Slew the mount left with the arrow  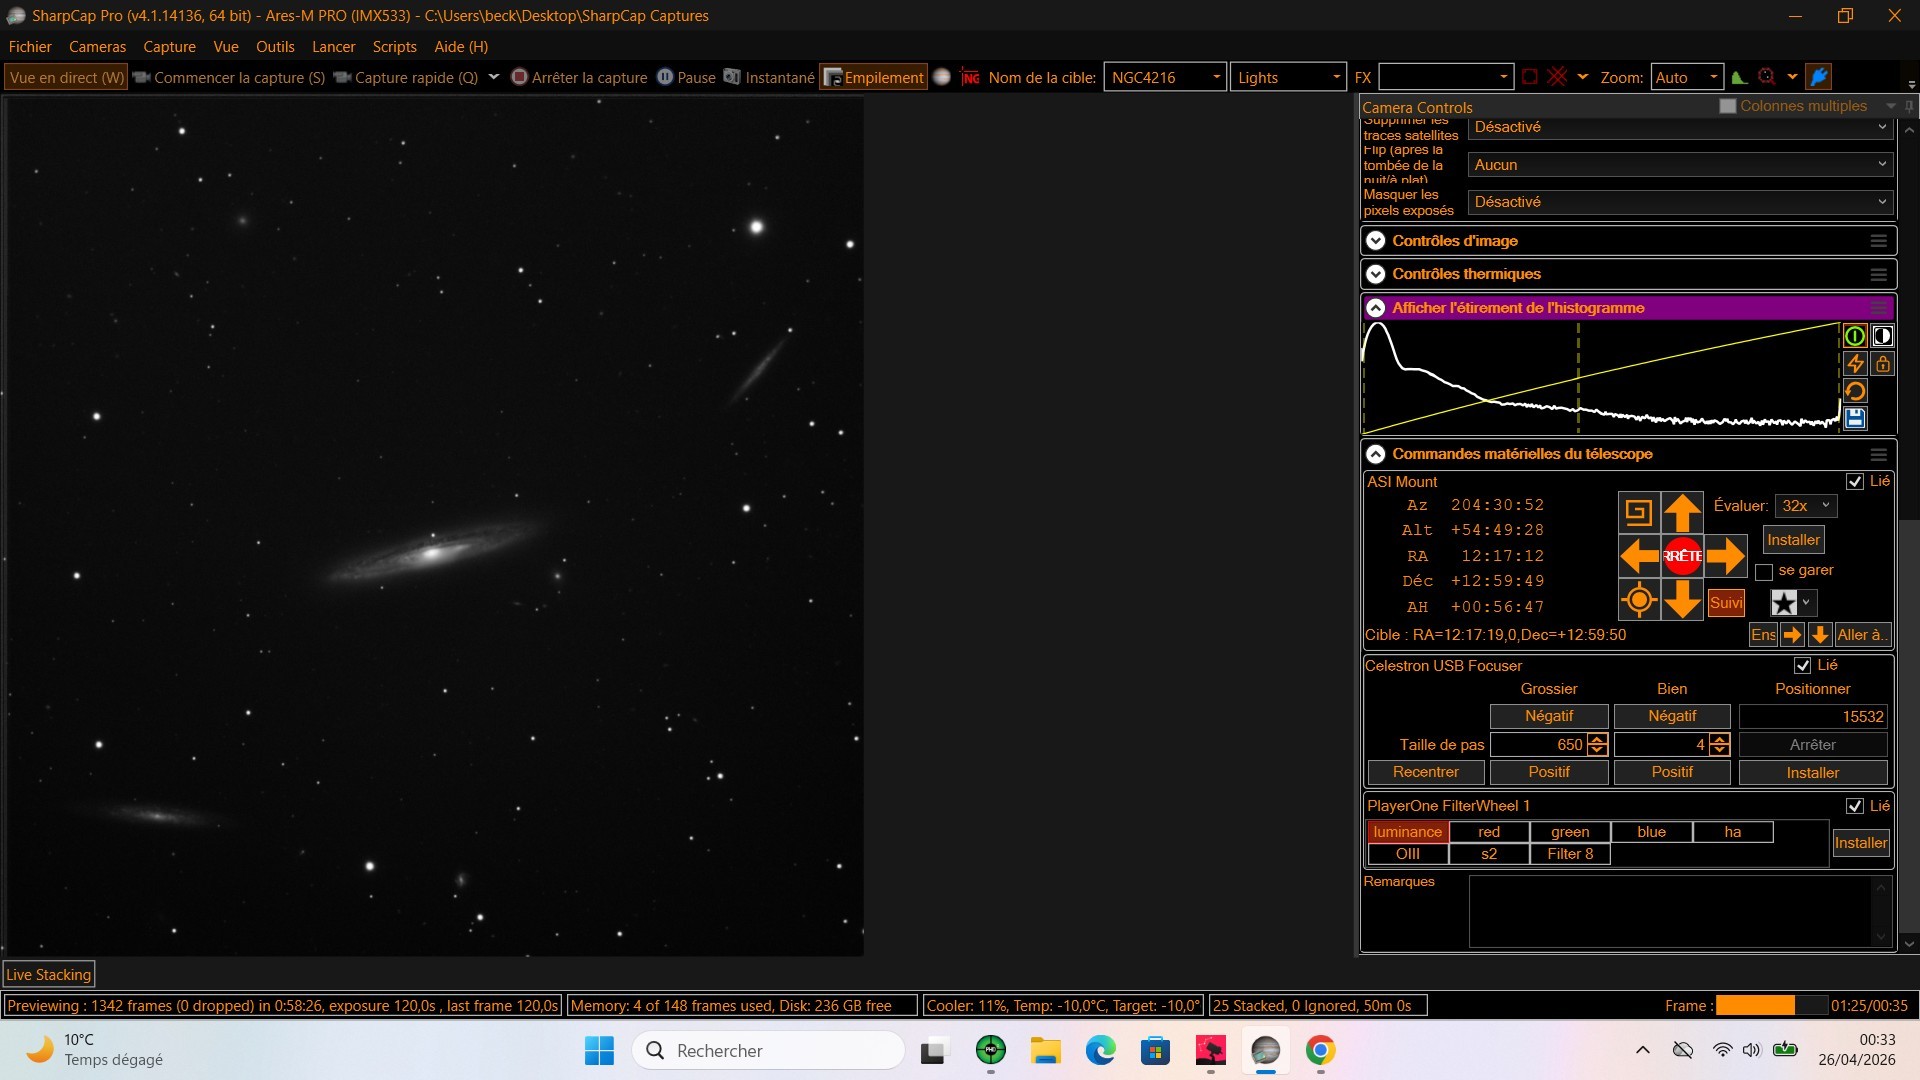coord(1639,556)
